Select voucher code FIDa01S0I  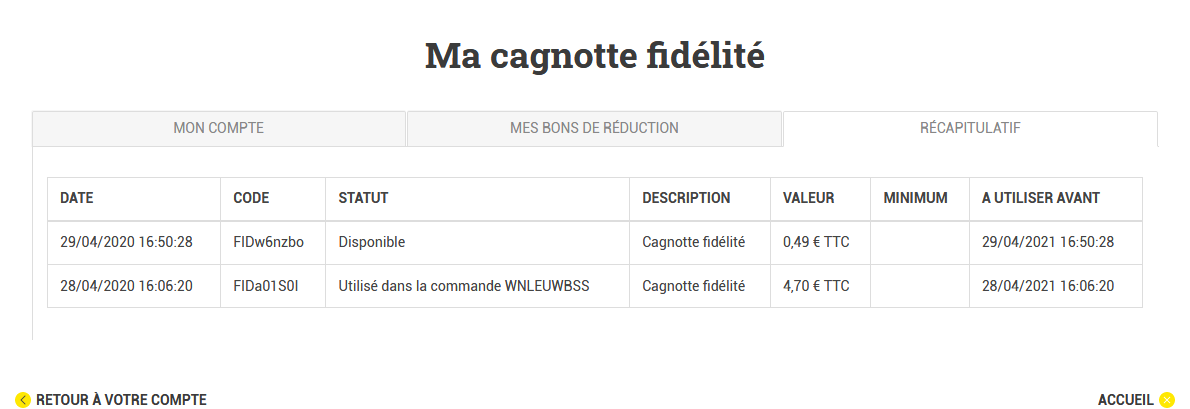(x=266, y=286)
